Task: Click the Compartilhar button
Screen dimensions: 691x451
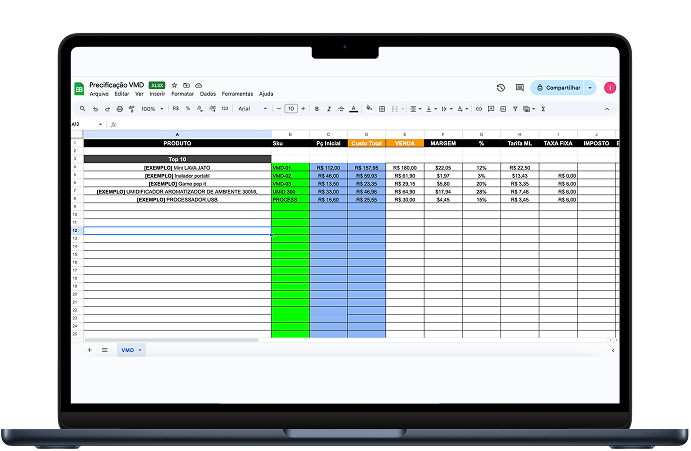Action: 559,88
